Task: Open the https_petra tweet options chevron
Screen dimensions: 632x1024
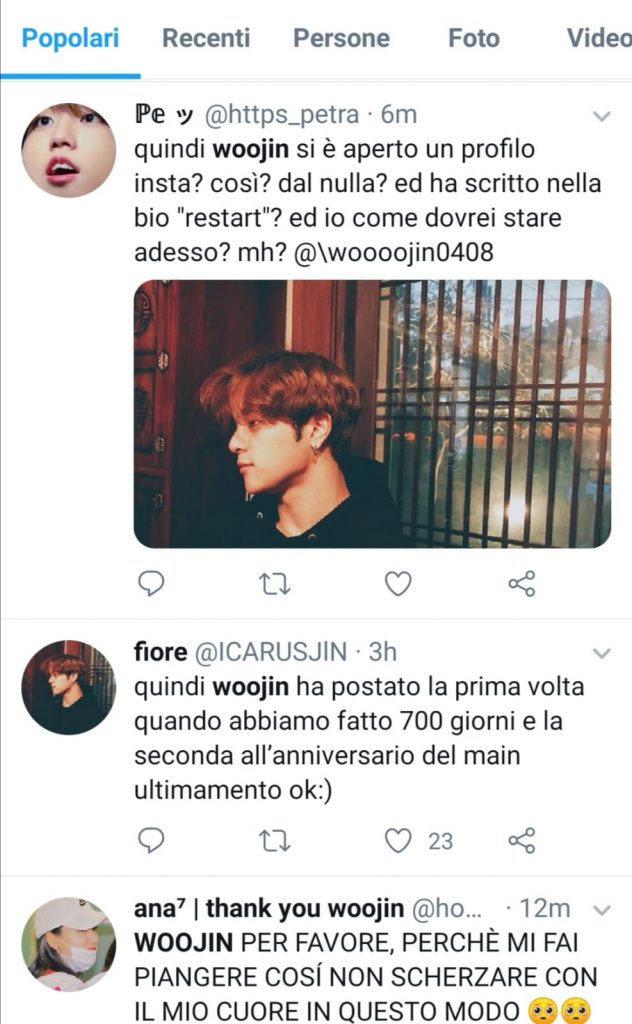Action: [601, 116]
